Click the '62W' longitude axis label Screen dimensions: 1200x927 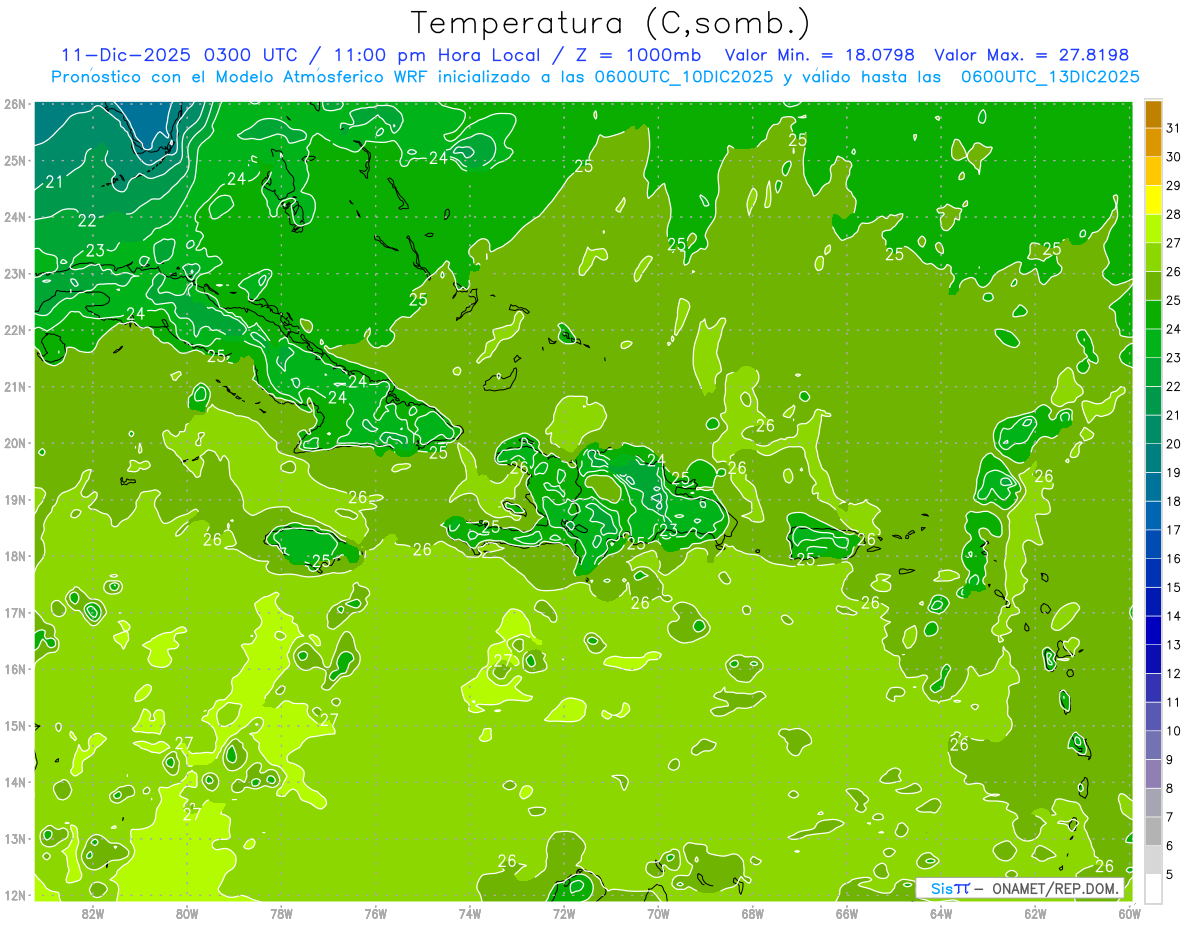point(1035,914)
